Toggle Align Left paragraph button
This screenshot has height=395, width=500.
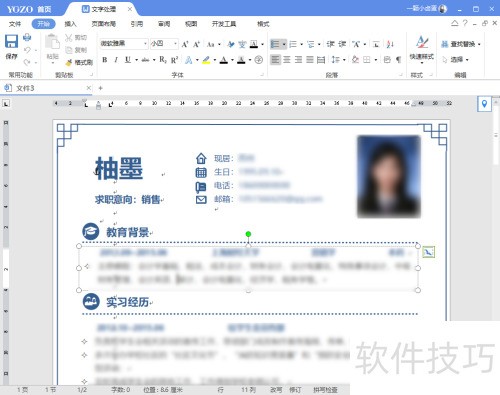pos(275,60)
